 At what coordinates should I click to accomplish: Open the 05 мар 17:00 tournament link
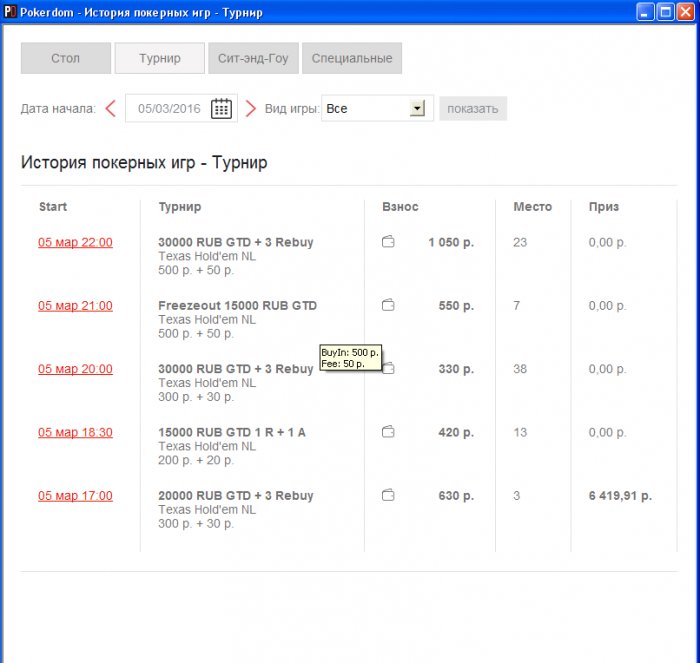click(75, 496)
